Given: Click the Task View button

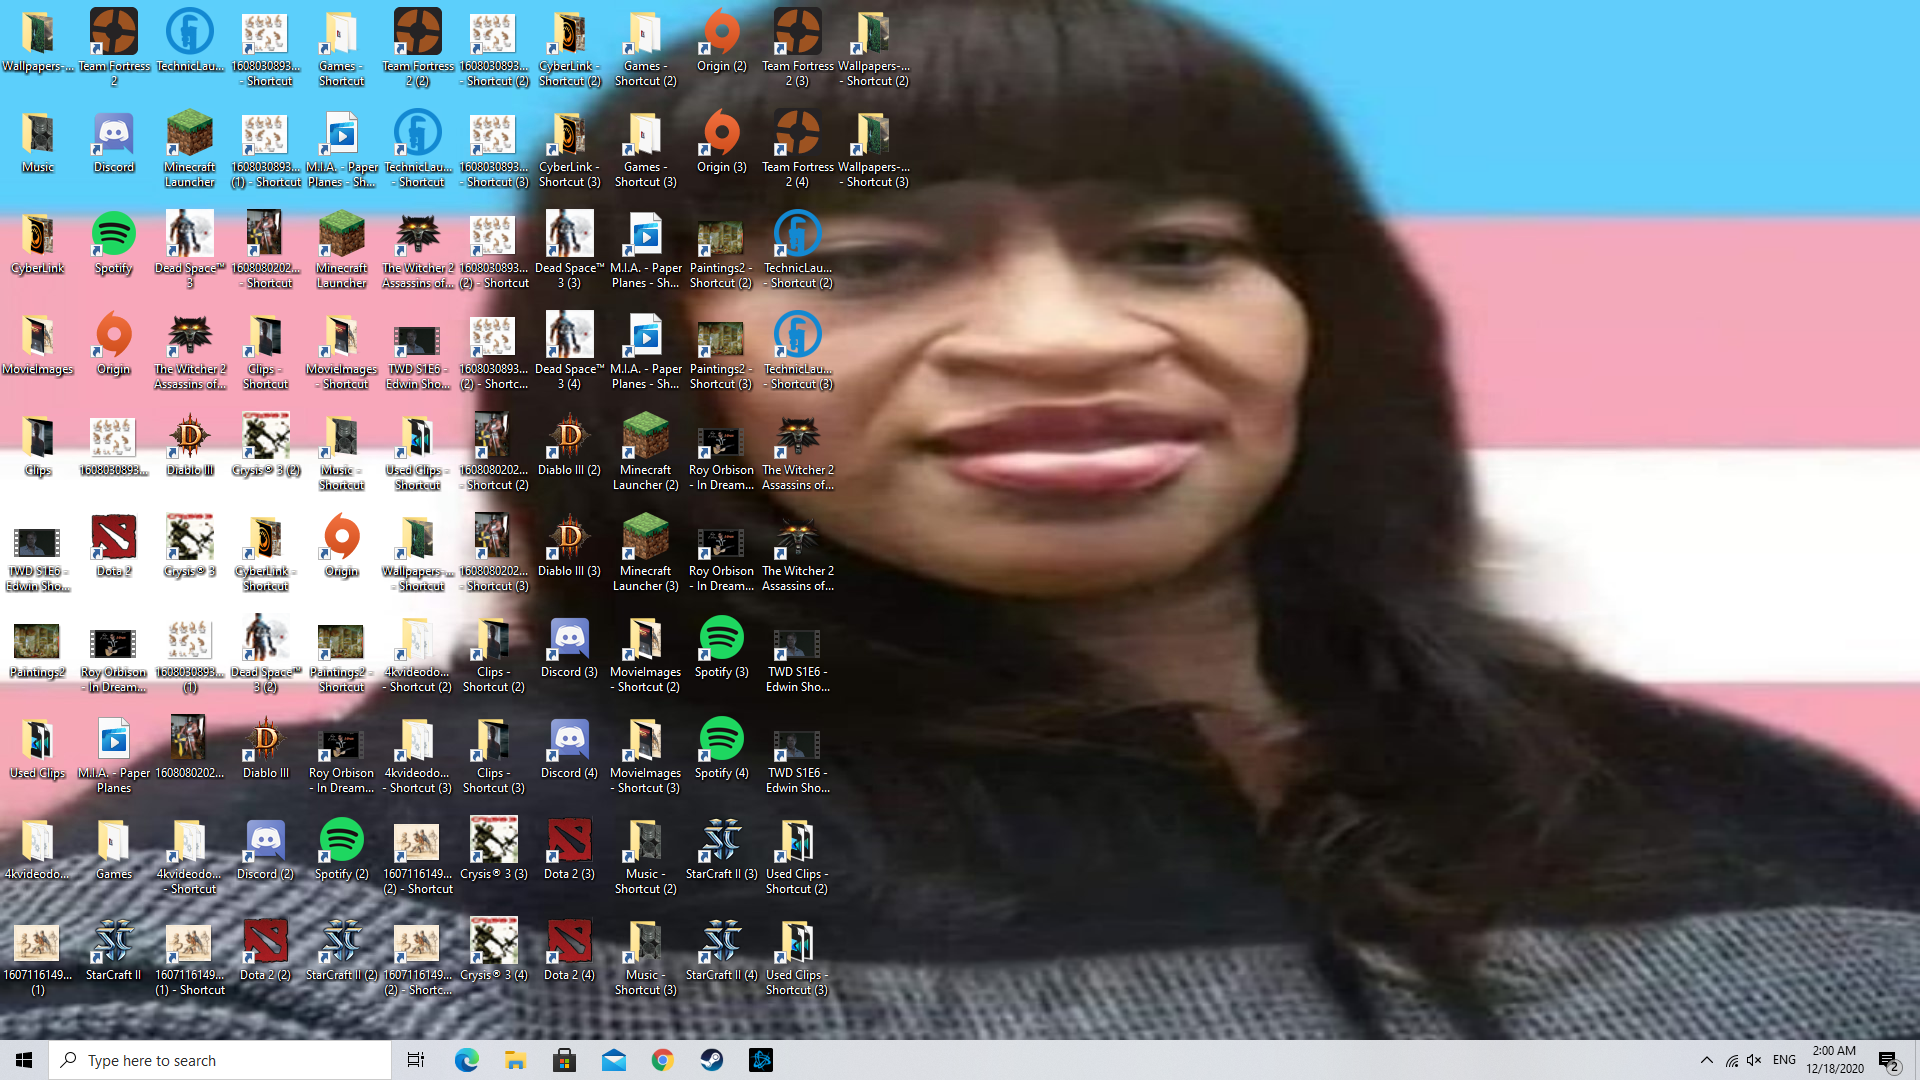Looking at the screenshot, I should pyautogui.click(x=416, y=1060).
